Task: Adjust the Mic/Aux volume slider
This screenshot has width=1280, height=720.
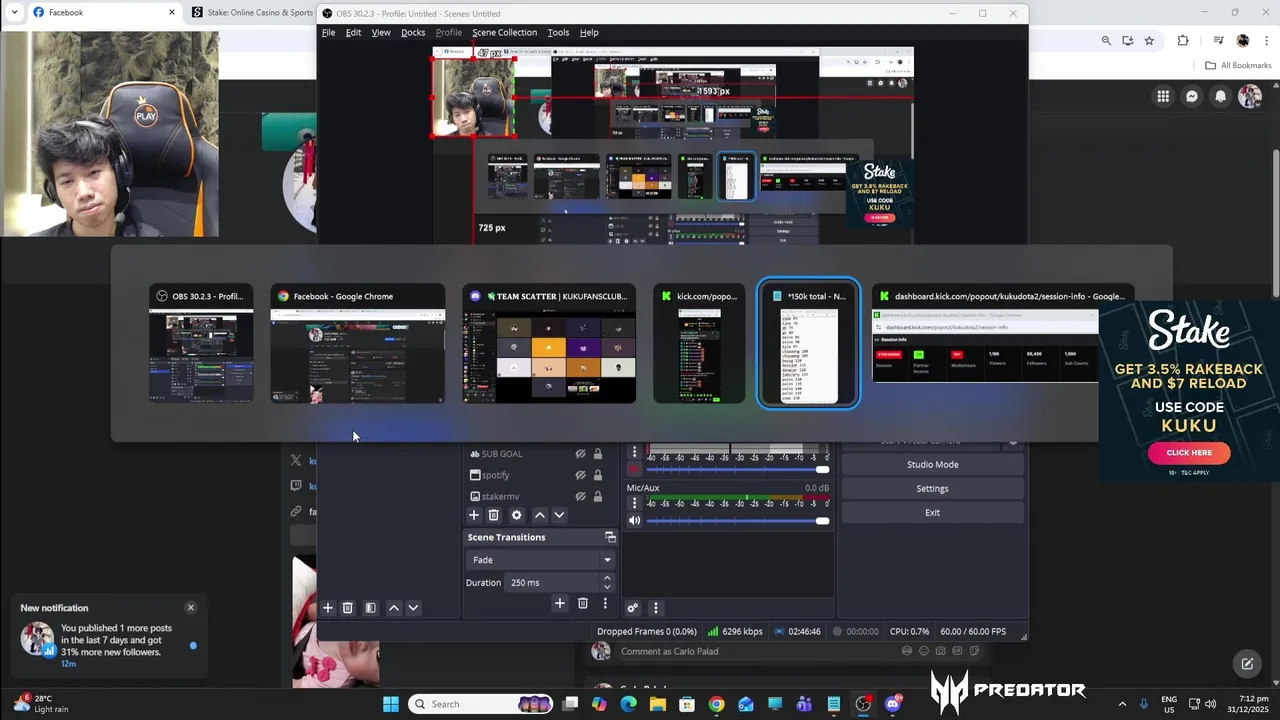Action: coord(739,520)
